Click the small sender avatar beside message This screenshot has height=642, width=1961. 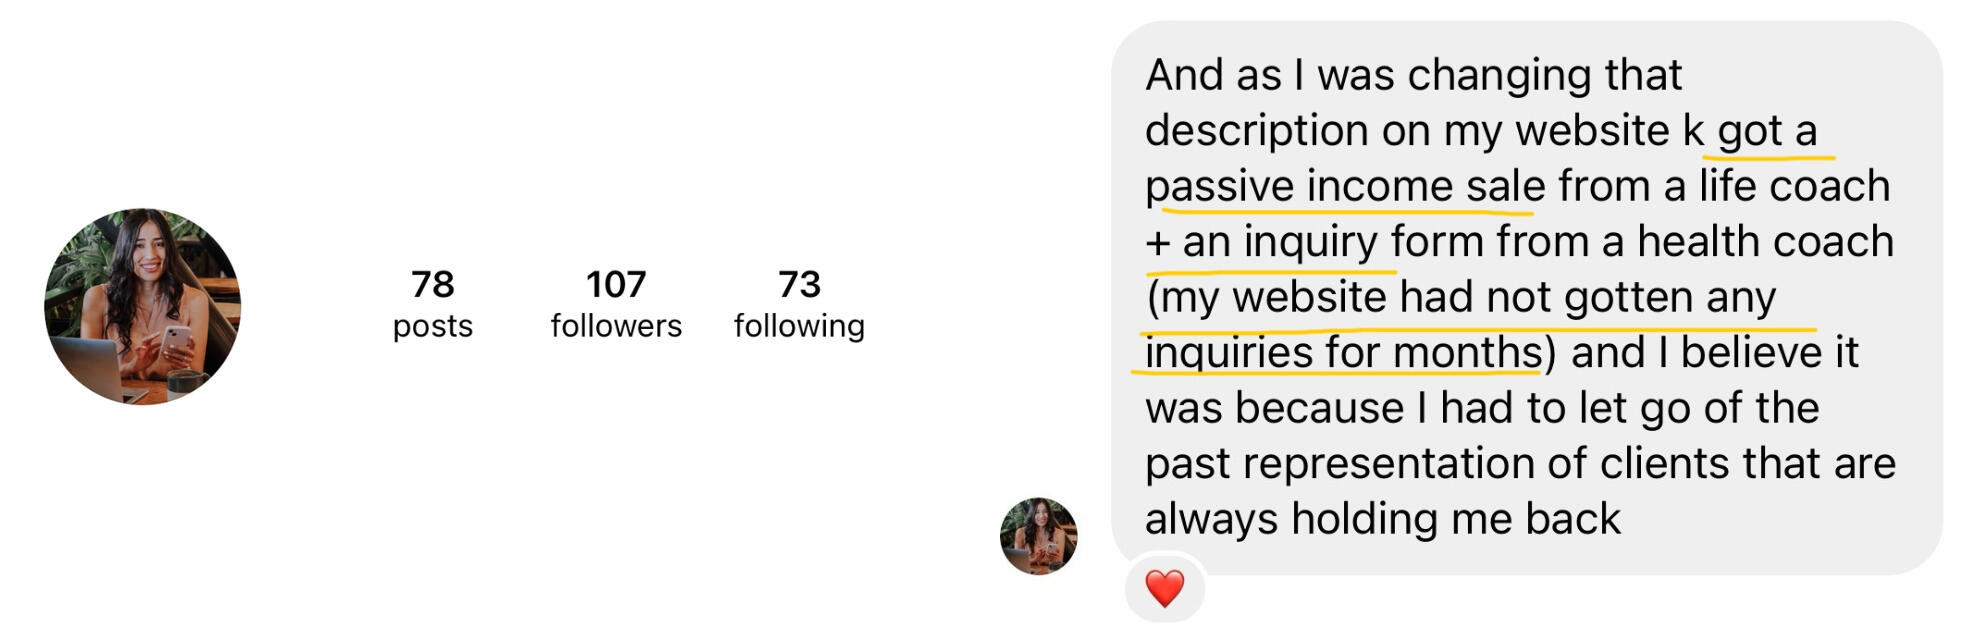(x=1038, y=536)
